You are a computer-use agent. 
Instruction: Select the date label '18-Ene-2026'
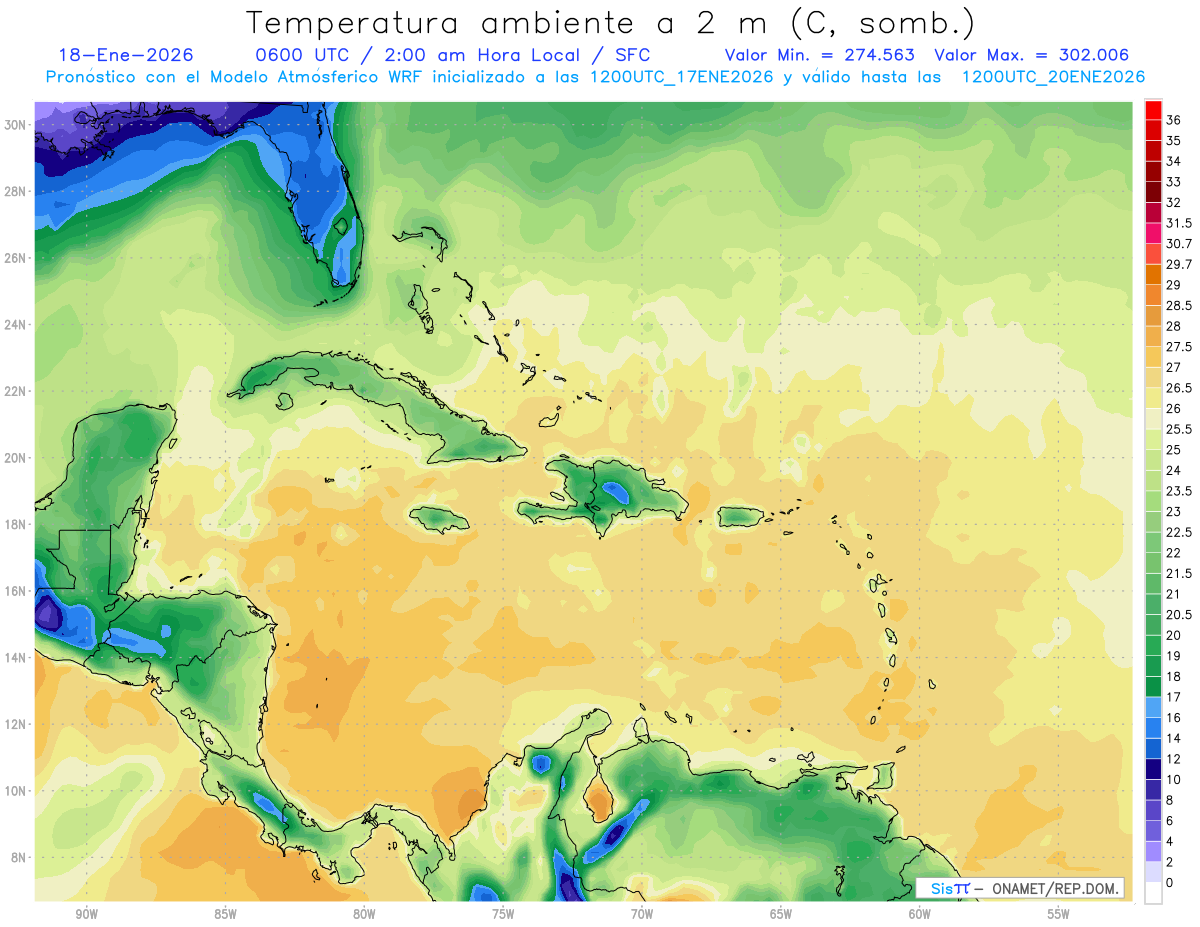point(126,55)
